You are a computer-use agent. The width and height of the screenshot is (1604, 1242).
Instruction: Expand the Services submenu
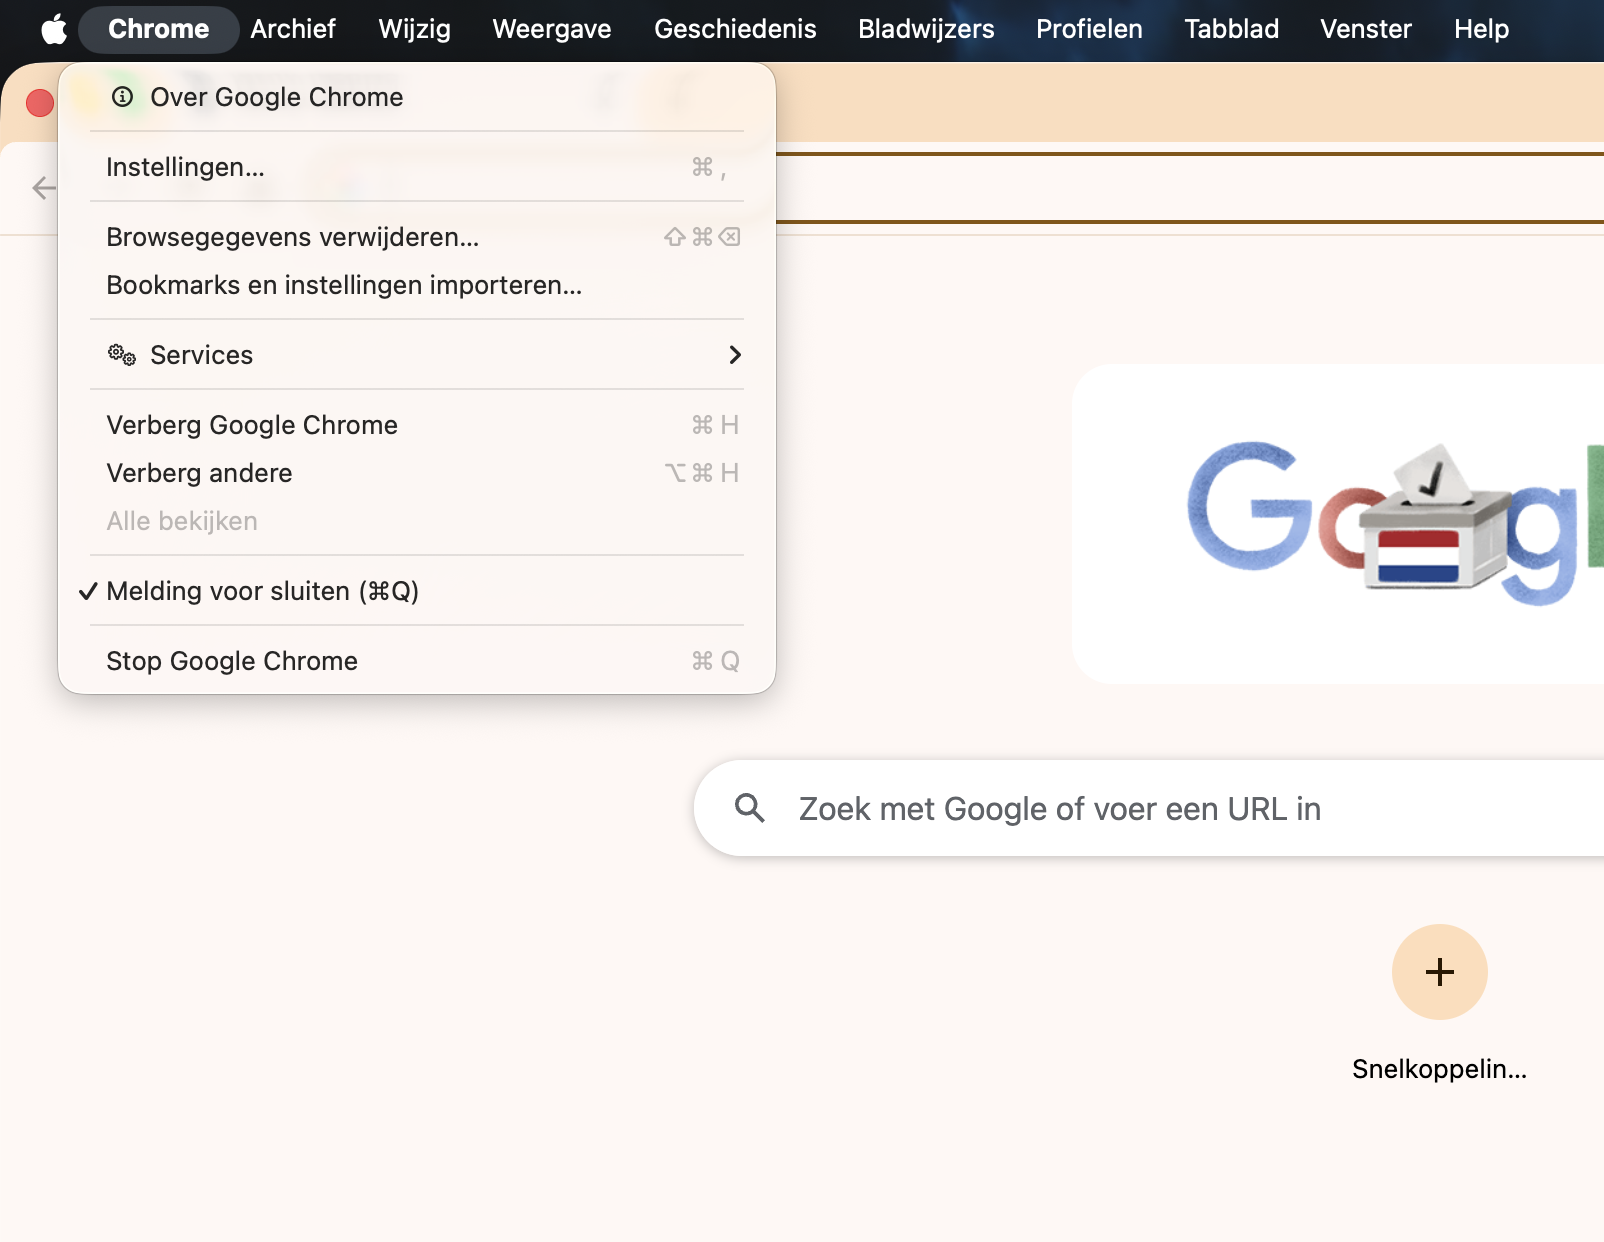pos(735,355)
